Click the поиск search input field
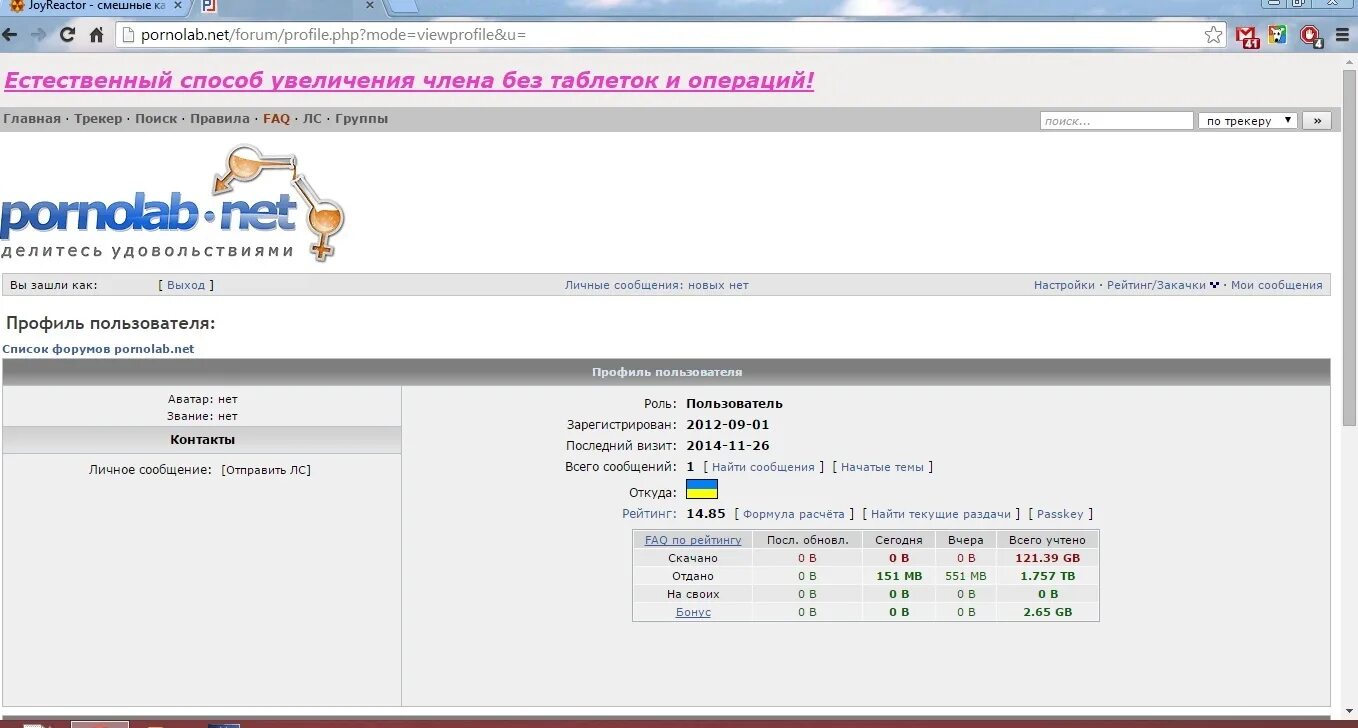Screen dimensions: 1358x728 pyautogui.click(x=1117, y=120)
